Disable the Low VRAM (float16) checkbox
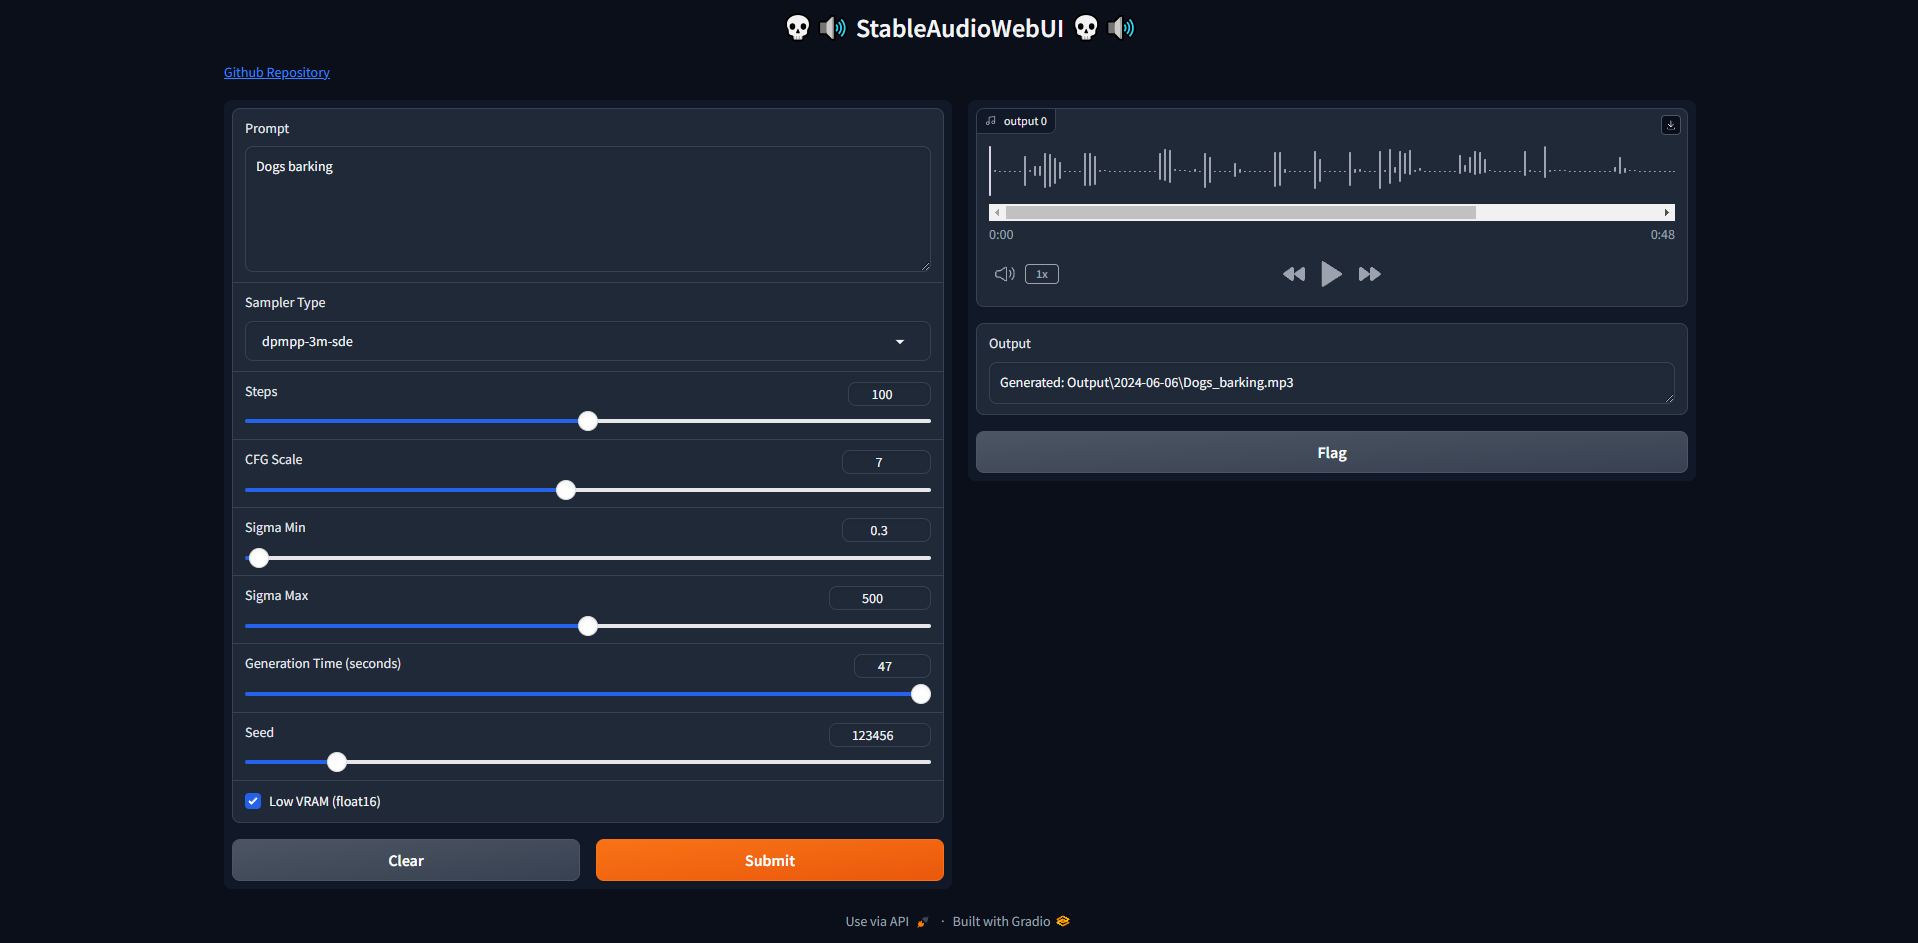1918x943 pixels. pos(253,801)
